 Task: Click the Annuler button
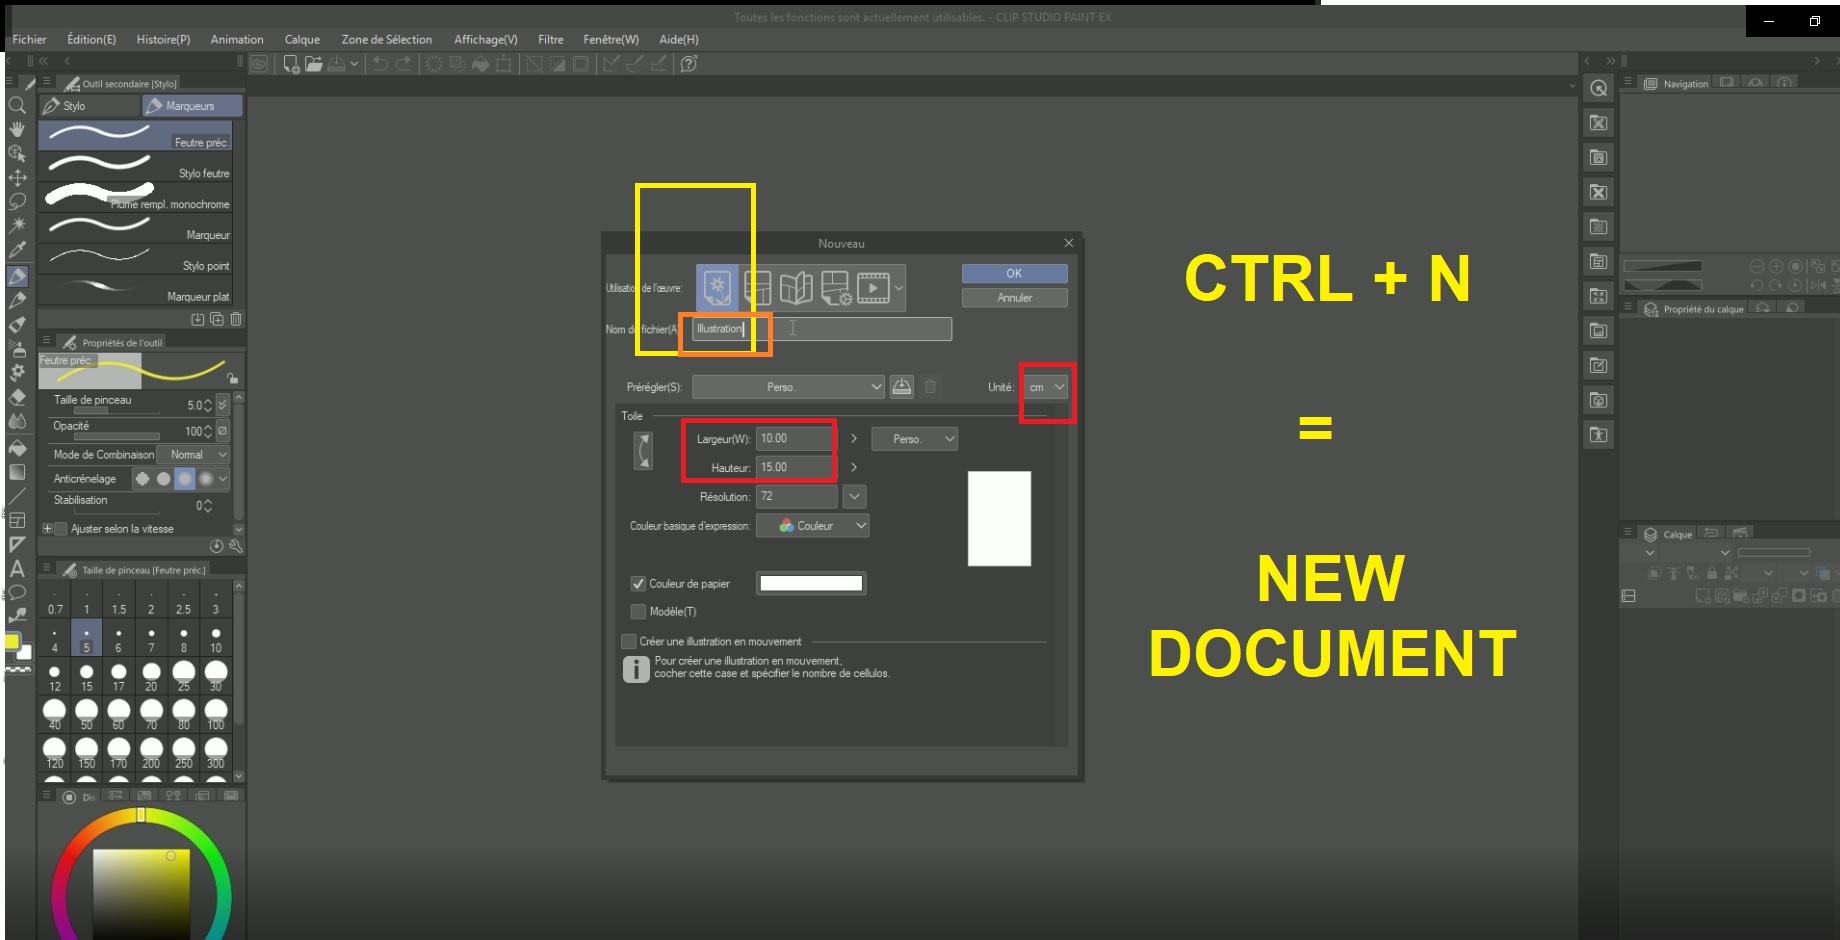coord(1014,298)
